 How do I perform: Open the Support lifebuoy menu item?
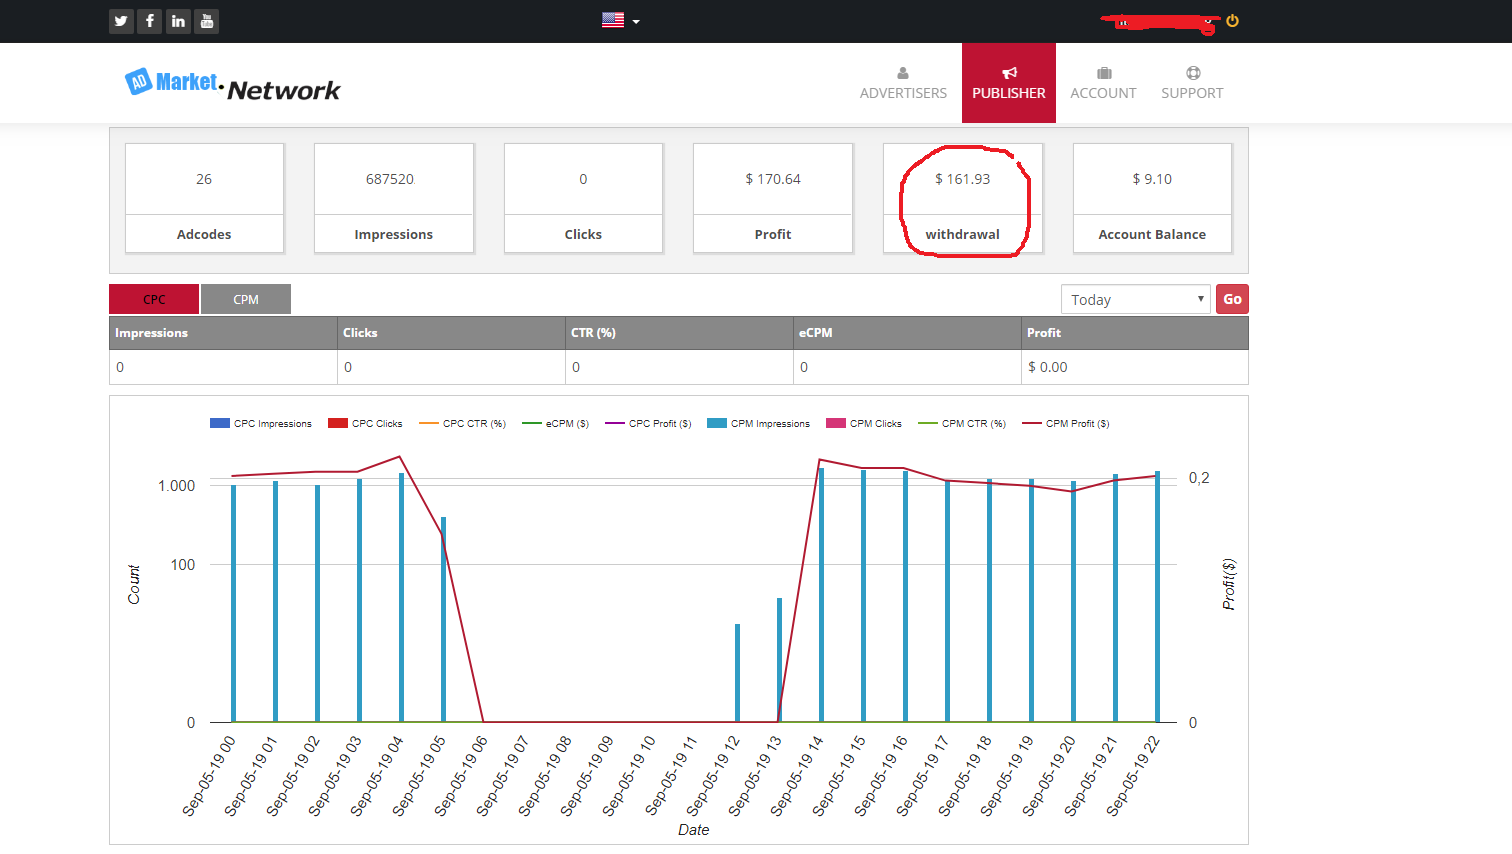point(1192,83)
